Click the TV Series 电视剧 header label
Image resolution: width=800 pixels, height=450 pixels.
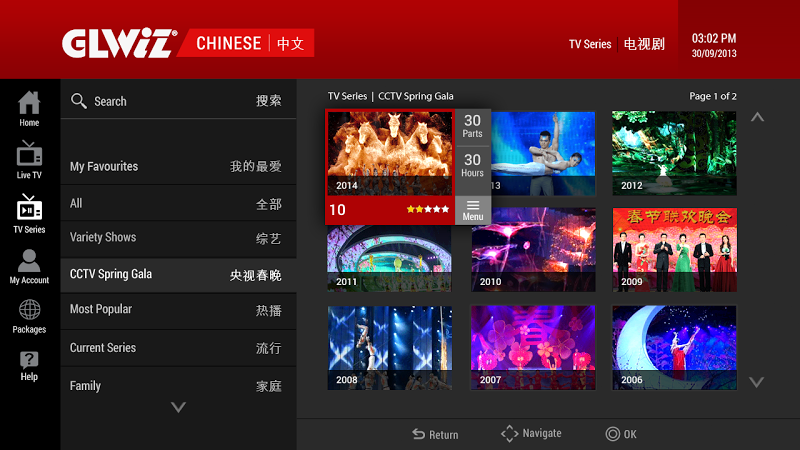tap(617, 44)
